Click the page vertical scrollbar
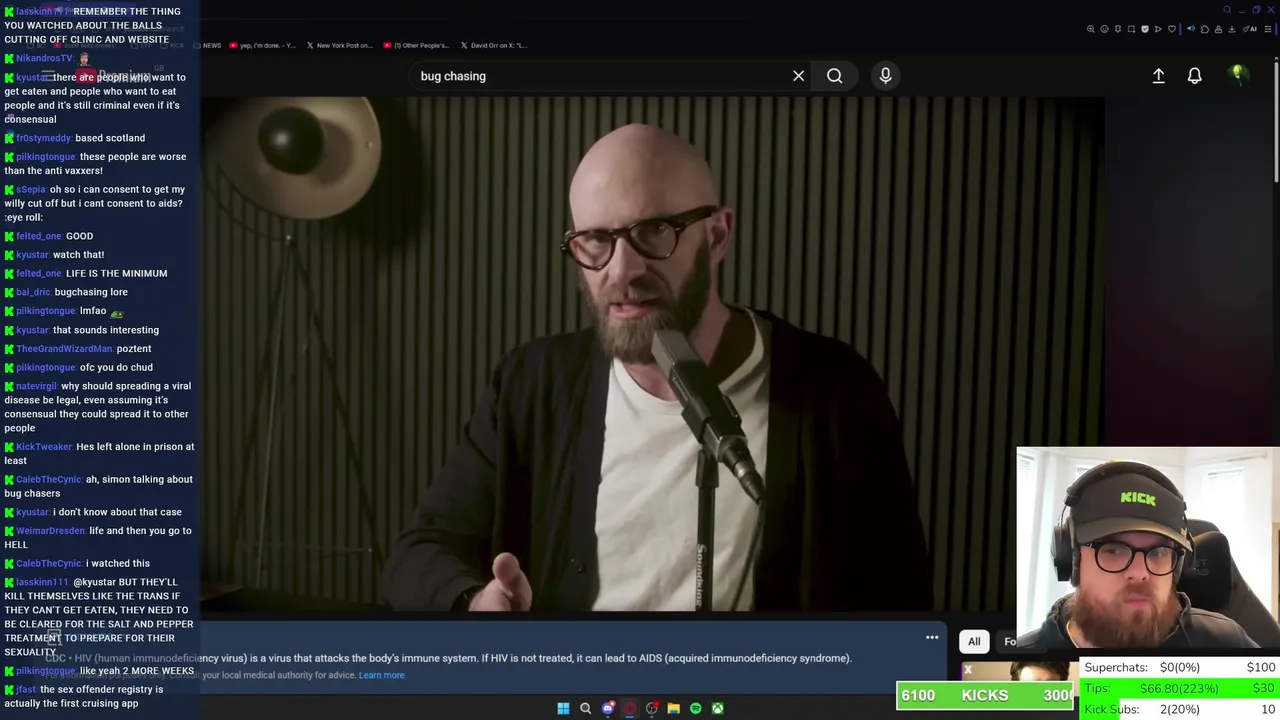This screenshot has height=720, width=1280. click(1276, 120)
